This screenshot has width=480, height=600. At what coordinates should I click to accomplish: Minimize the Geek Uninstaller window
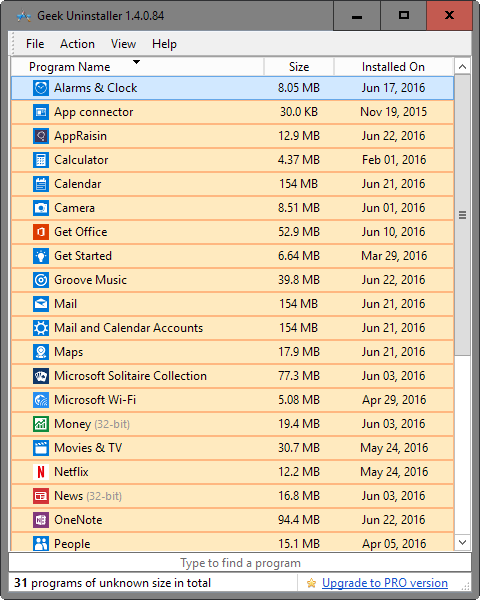click(x=357, y=16)
